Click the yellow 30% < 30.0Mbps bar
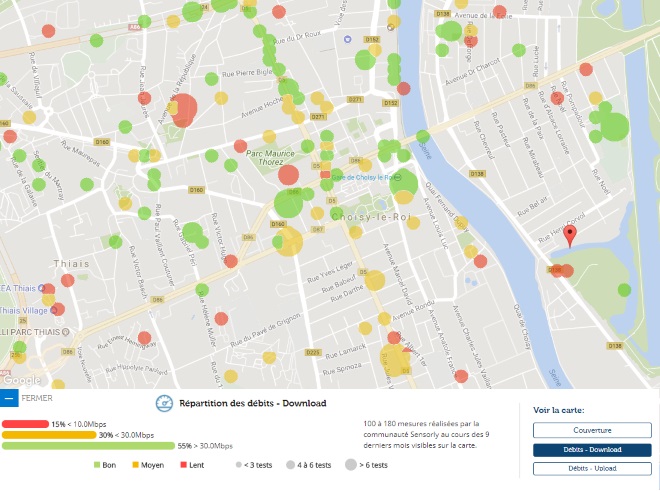Viewport: 660px width, 491px height. 48,435
